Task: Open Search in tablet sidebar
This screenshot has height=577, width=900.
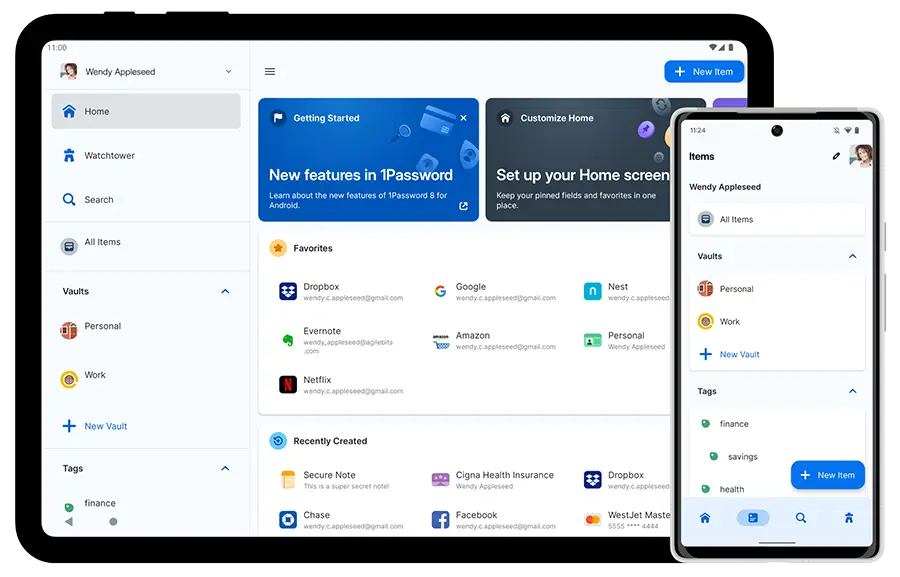Action: tap(146, 200)
